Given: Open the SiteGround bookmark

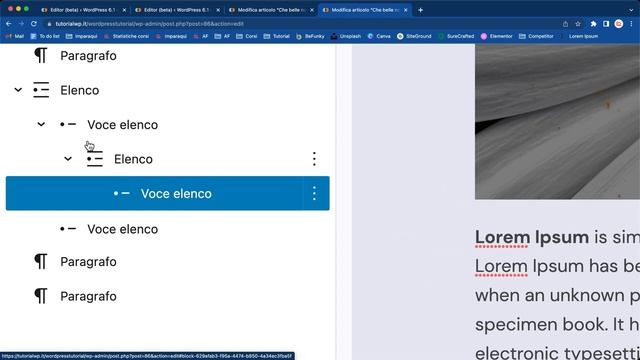Looking at the screenshot, I should coord(414,36).
